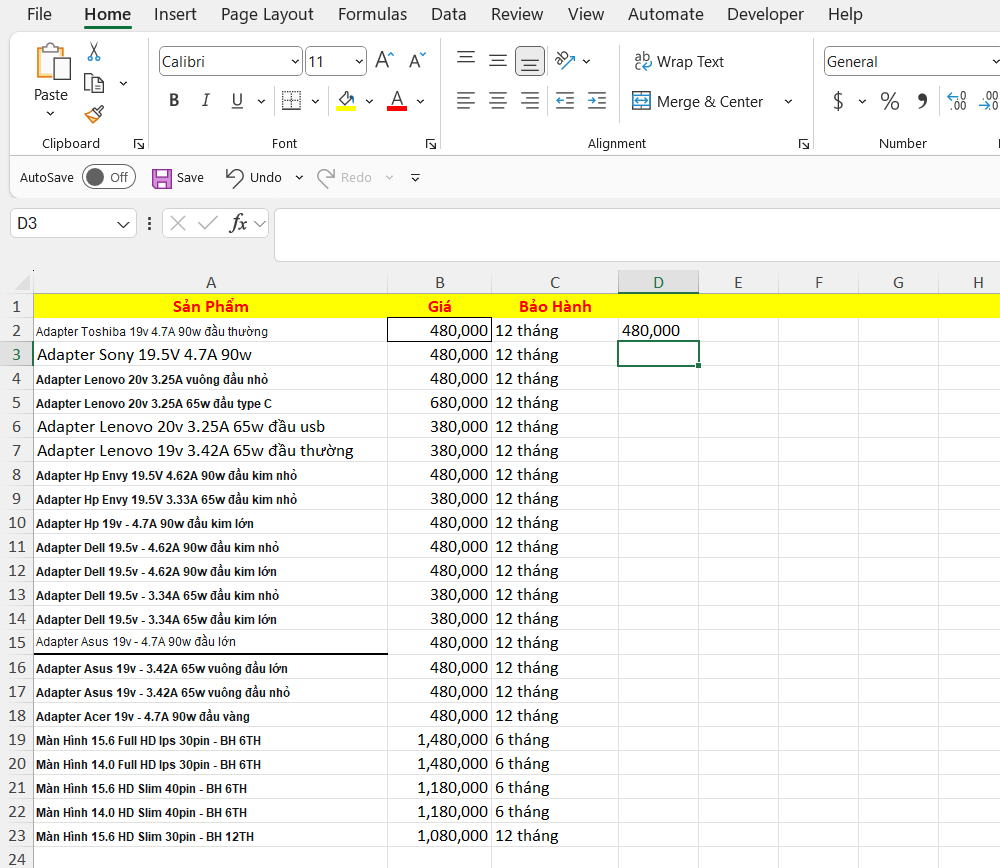Switch to the Formulas tab

pyautogui.click(x=372, y=14)
